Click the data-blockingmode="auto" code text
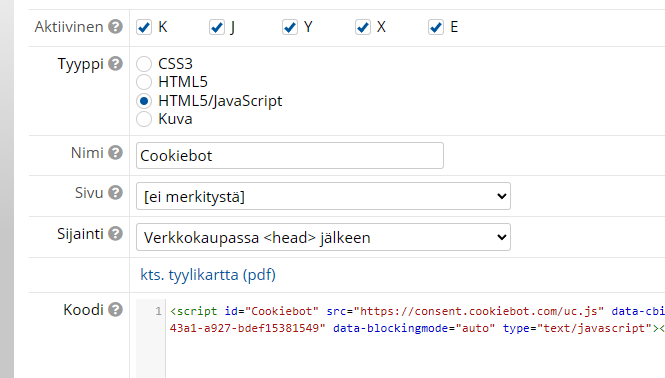Screen dimensions: 665x378 coord(414,328)
